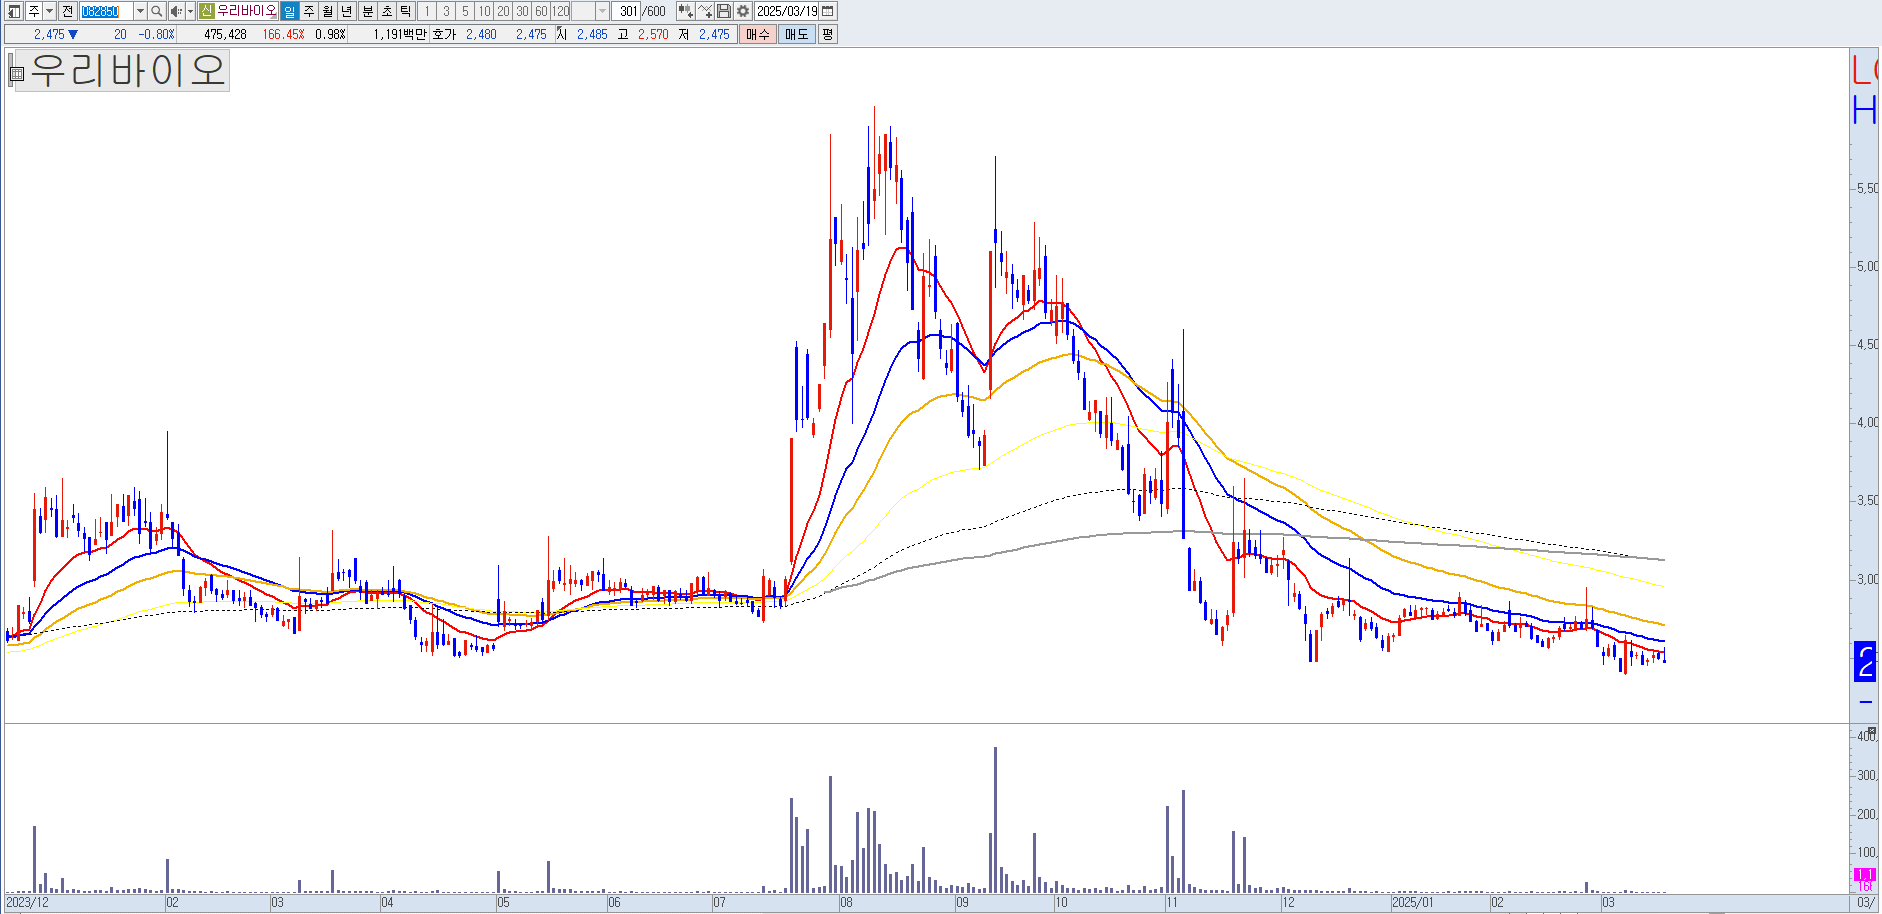Click the window layout icon at far left
1882x914 pixels.
tap(14, 11)
